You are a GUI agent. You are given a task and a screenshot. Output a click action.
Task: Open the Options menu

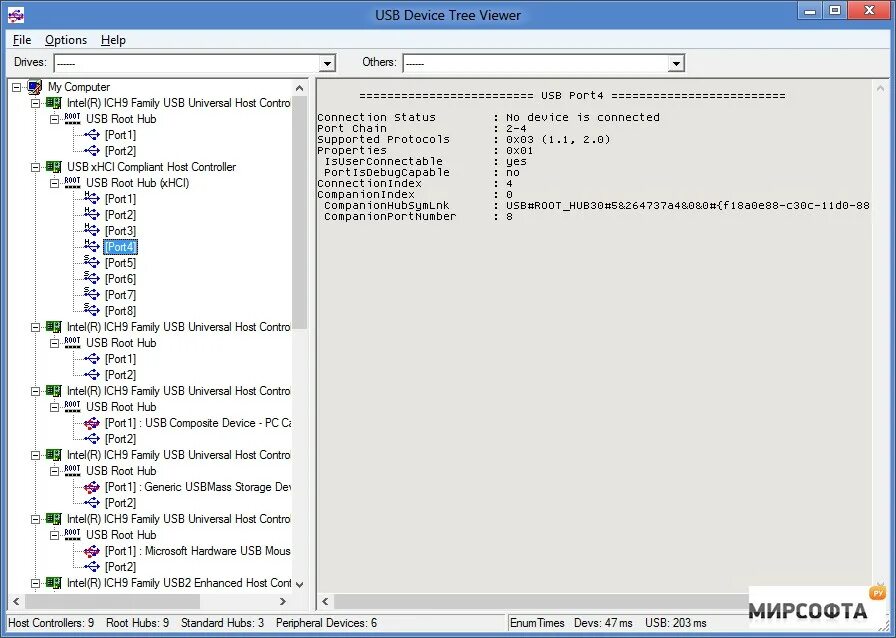[66, 40]
